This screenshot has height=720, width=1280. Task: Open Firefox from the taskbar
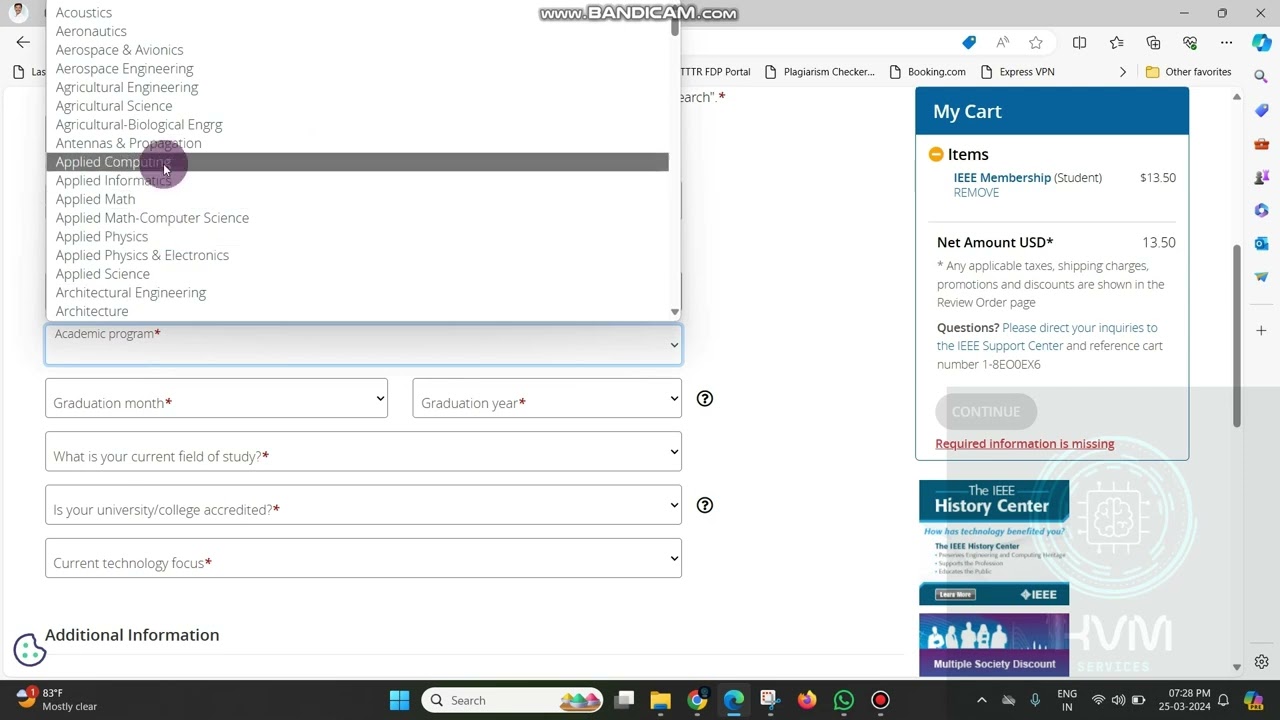tap(807, 700)
